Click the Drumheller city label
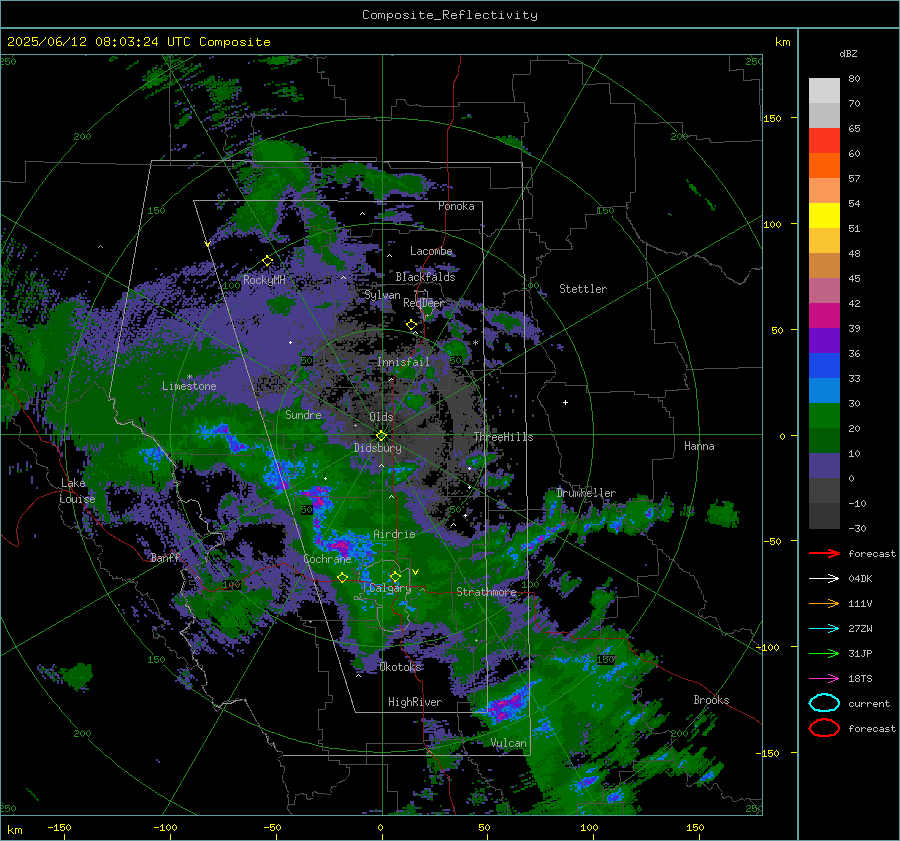The width and height of the screenshot is (900, 841). point(586,493)
